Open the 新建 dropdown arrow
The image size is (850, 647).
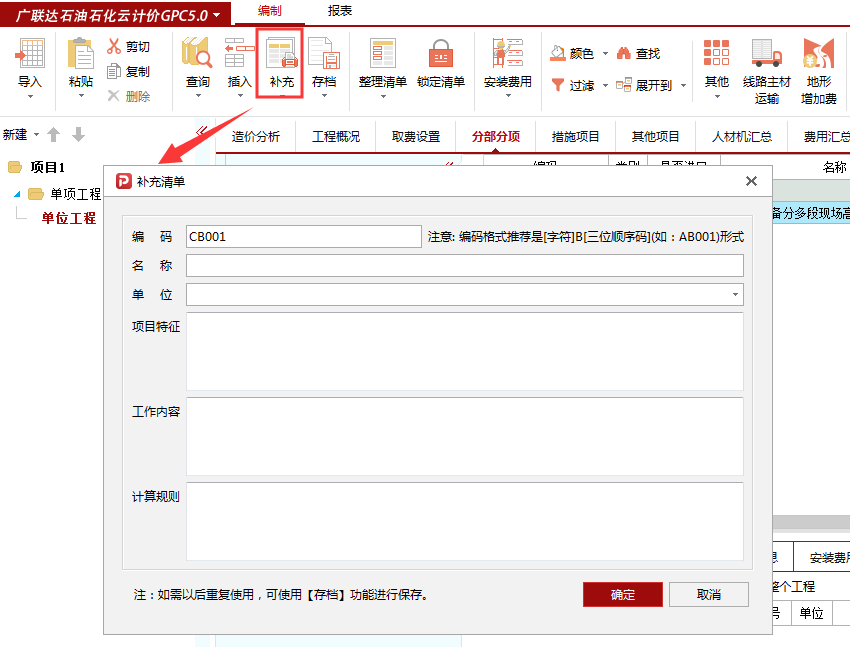click(x=37, y=135)
